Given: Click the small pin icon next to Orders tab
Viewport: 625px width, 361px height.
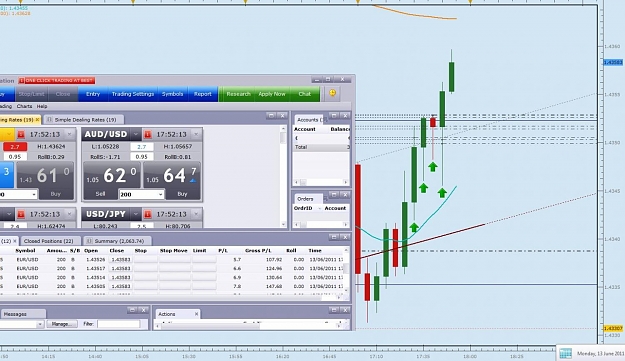Looking at the screenshot, I should point(325,198).
